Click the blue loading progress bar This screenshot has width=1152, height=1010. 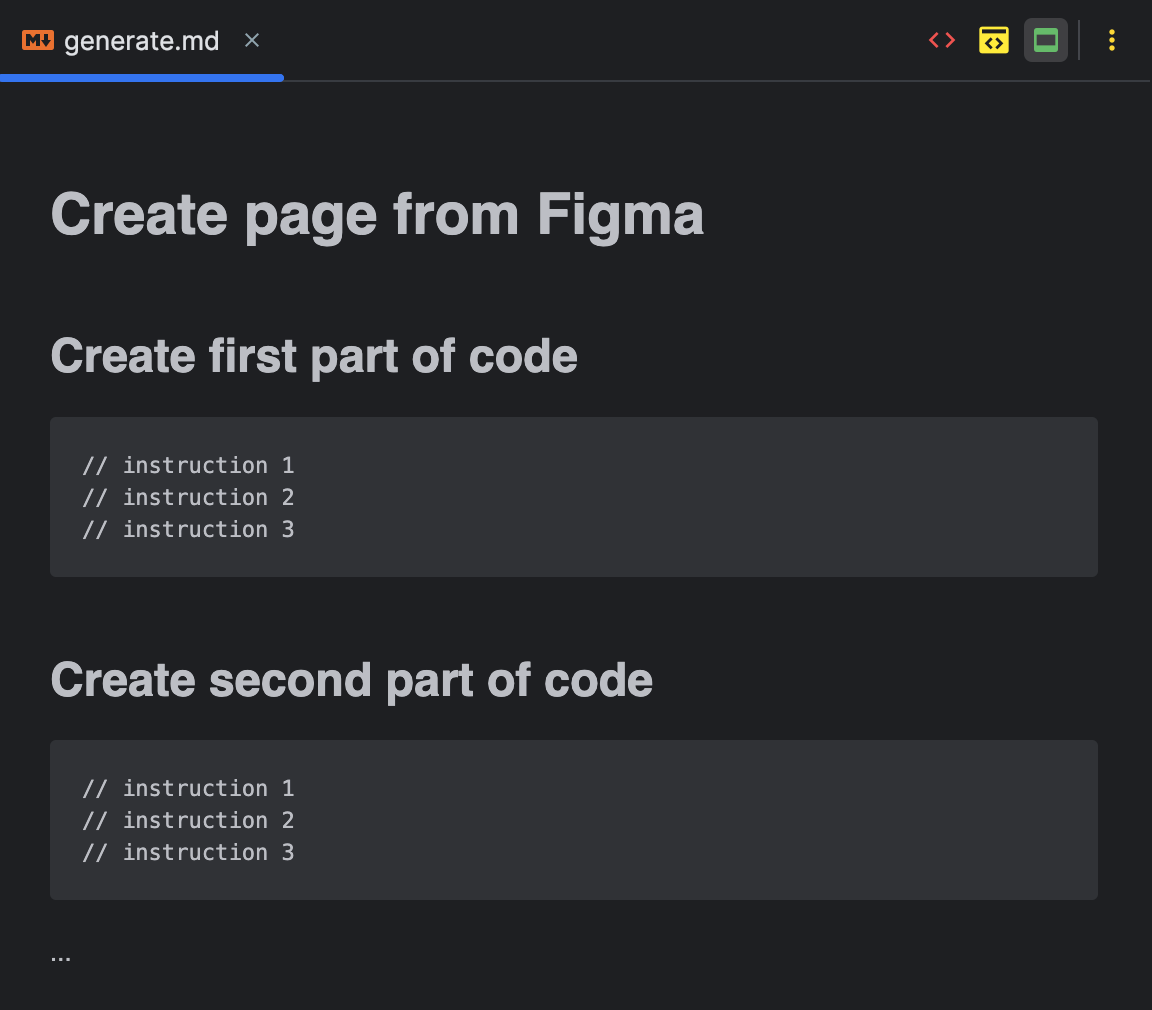[x=141, y=77]
